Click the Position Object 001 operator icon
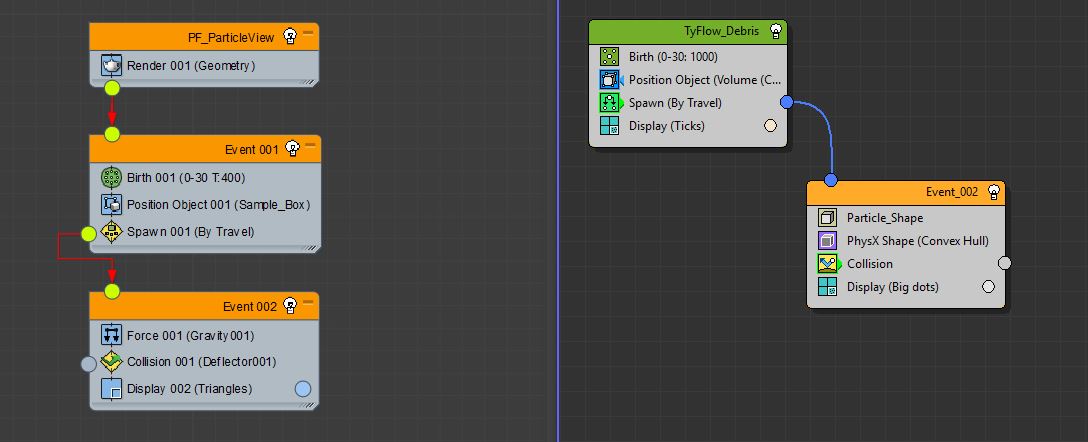The height and width of the screenshot is (442, 1088). 112,205
